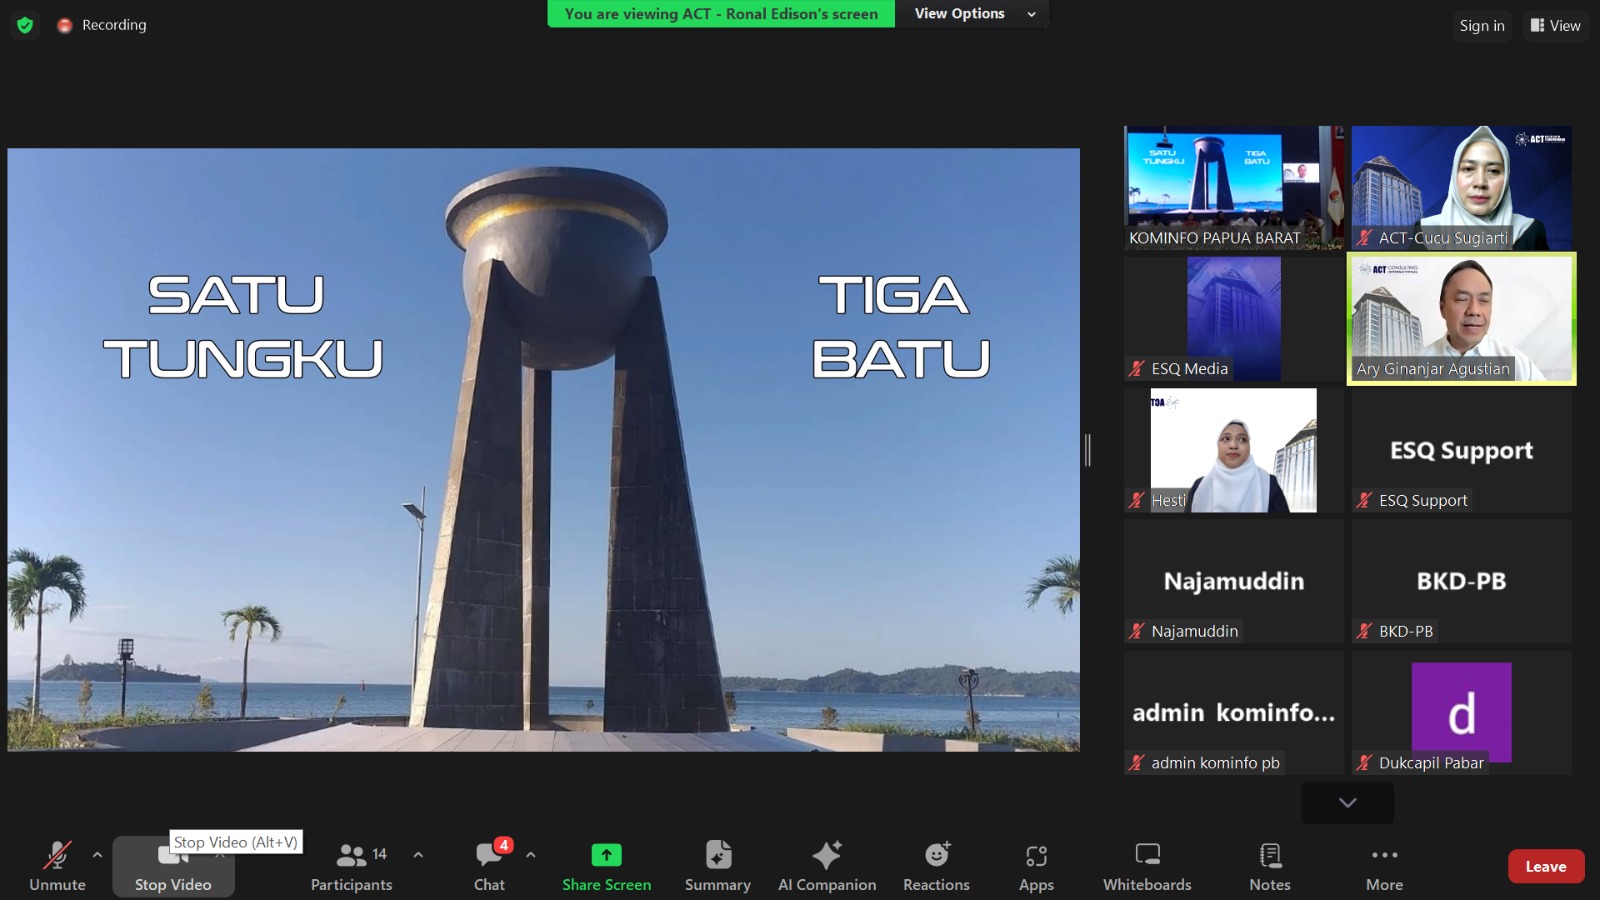The width and height of the screenshot is (1600, 900).
Task: Open the Chat panel
Action: [489, 866]
